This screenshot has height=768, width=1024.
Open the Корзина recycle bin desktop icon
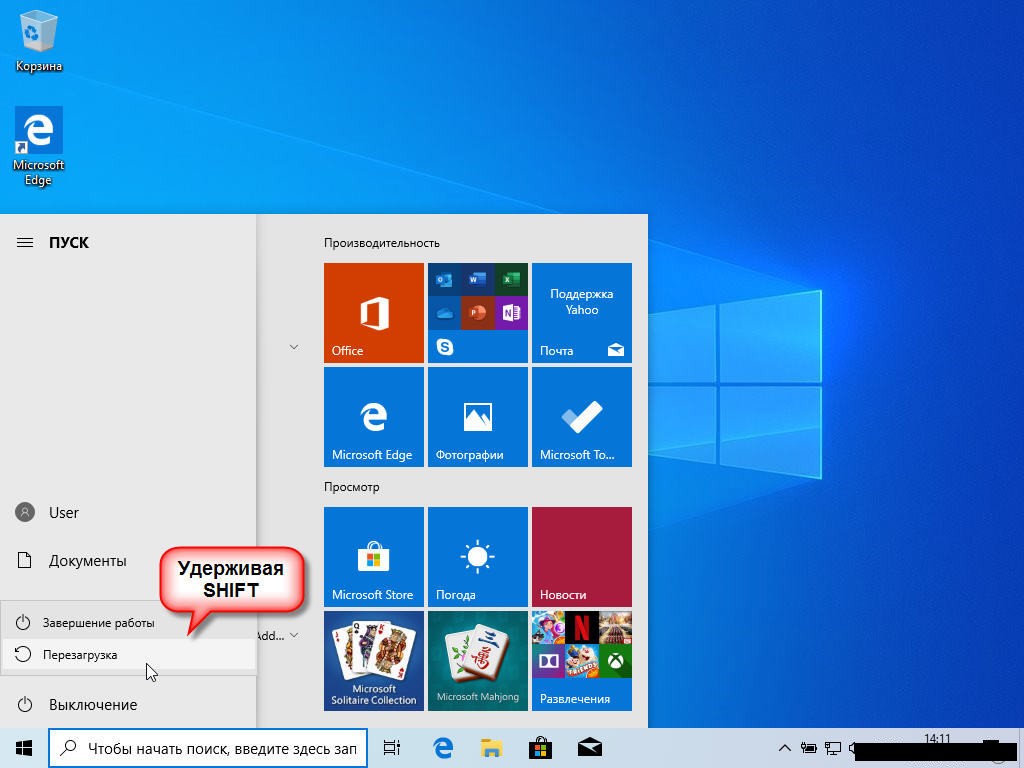click(39, 40)
